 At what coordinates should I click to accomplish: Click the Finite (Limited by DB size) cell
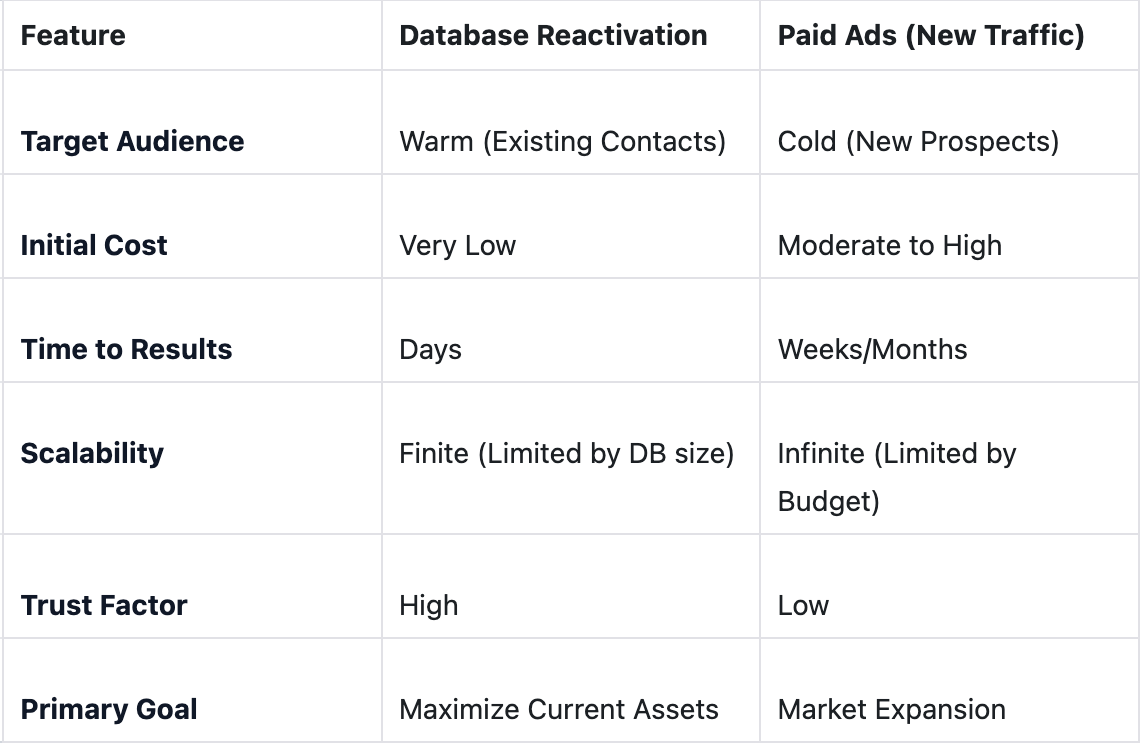[x=566, y=453]
